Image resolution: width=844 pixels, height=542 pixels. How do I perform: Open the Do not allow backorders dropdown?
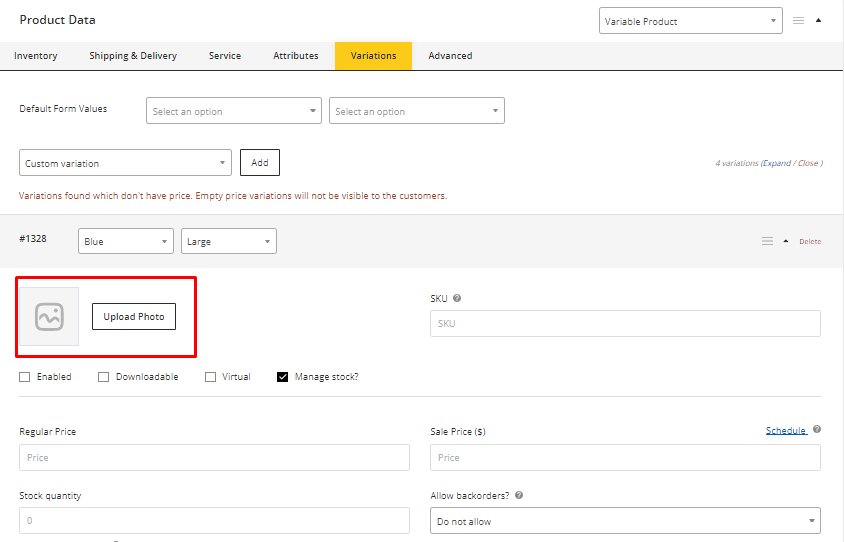(625, 521)
